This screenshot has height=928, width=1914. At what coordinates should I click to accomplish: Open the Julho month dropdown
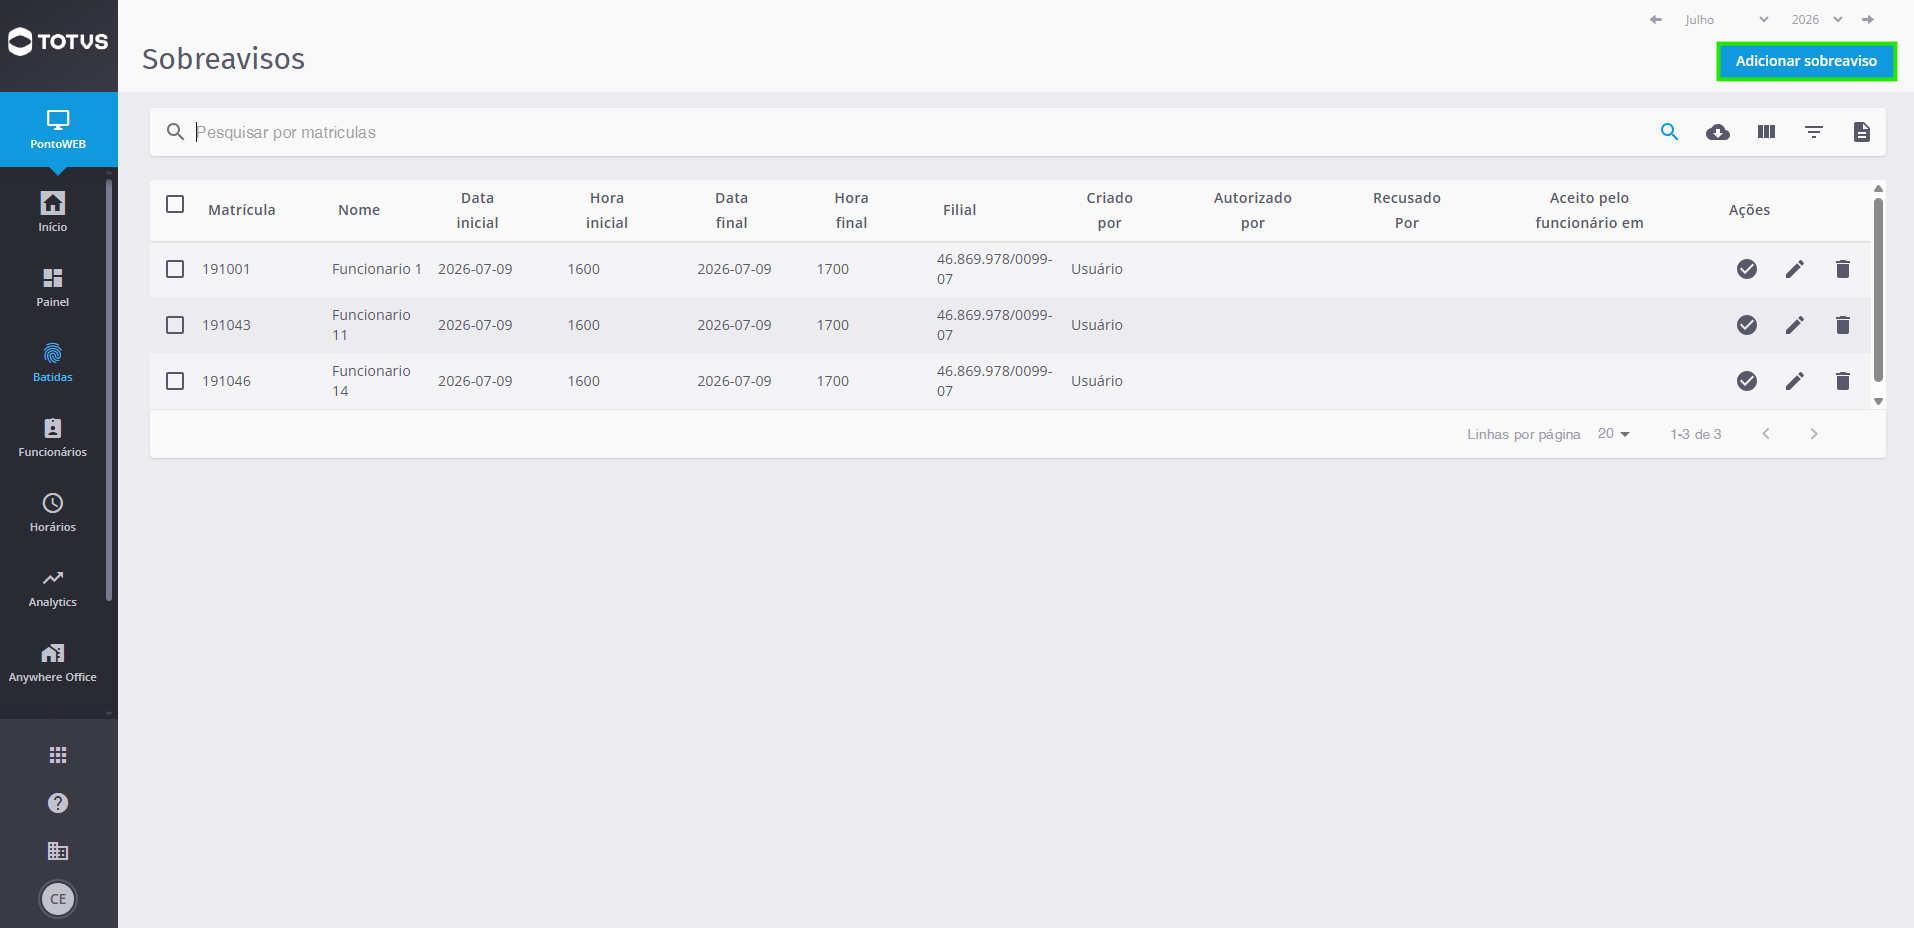click(x=1726, y=20)
